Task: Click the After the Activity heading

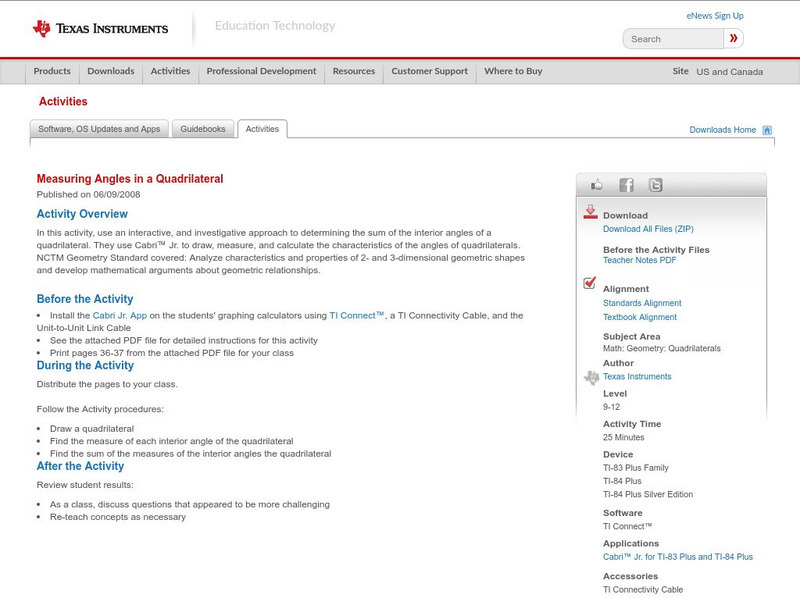Action: [80, 466]
